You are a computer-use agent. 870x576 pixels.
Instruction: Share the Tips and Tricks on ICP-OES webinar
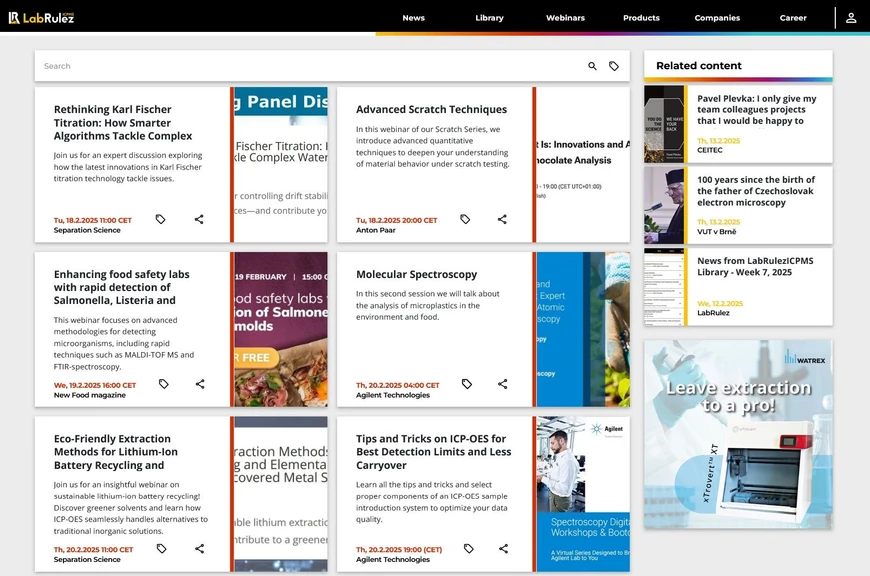(x=503, y=549)
